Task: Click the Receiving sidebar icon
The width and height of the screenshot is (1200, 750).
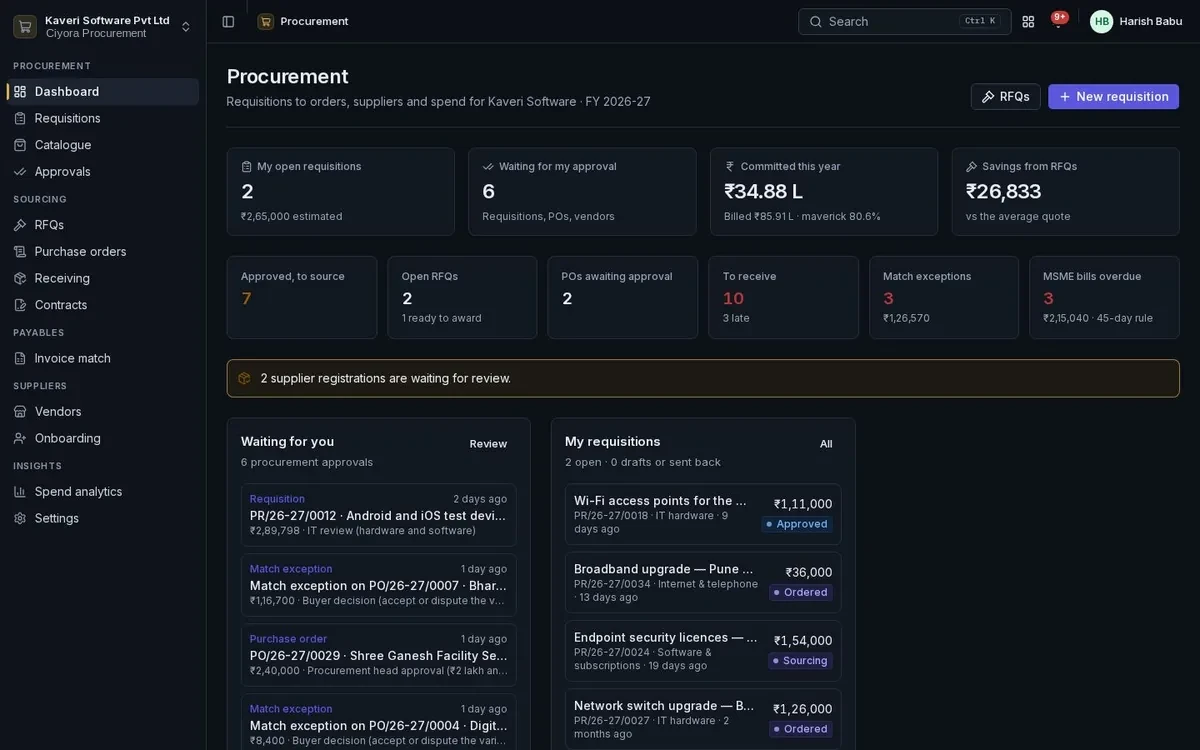Action: [x=20, y=278]
